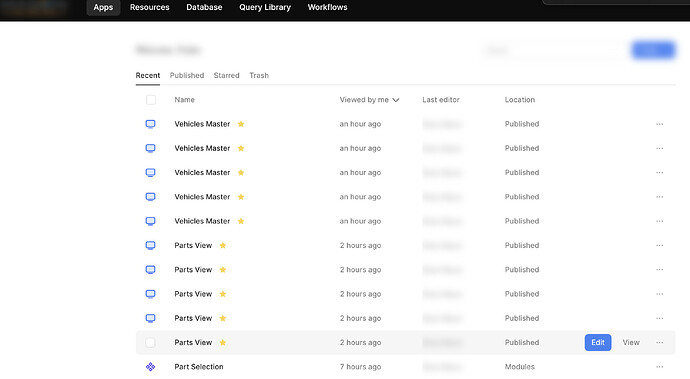Expand the chevron next to Viewed by me
The width and height of the screenshot is (690, 379).
click(x=396, y=100)
